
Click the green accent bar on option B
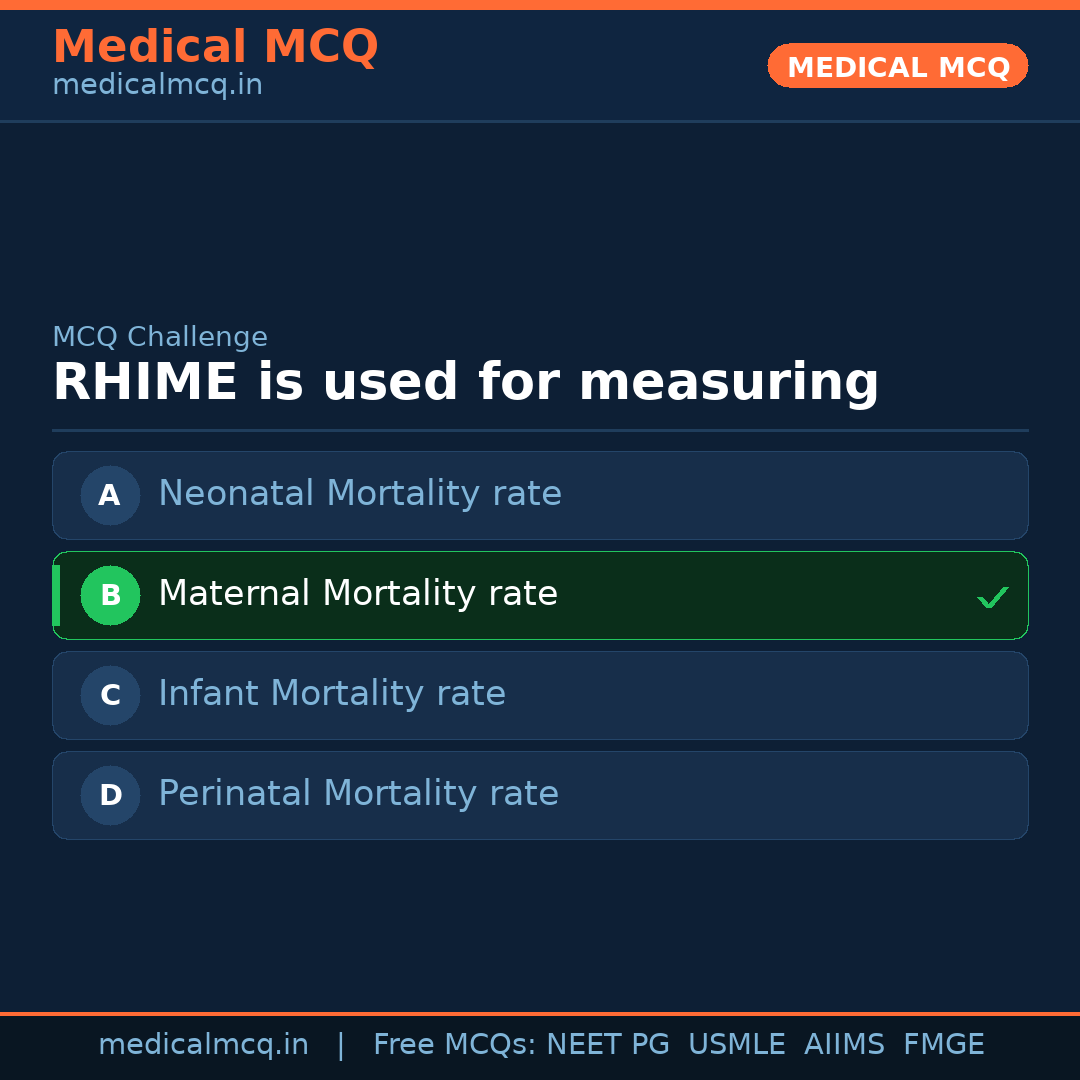click(x=56, y=595)
